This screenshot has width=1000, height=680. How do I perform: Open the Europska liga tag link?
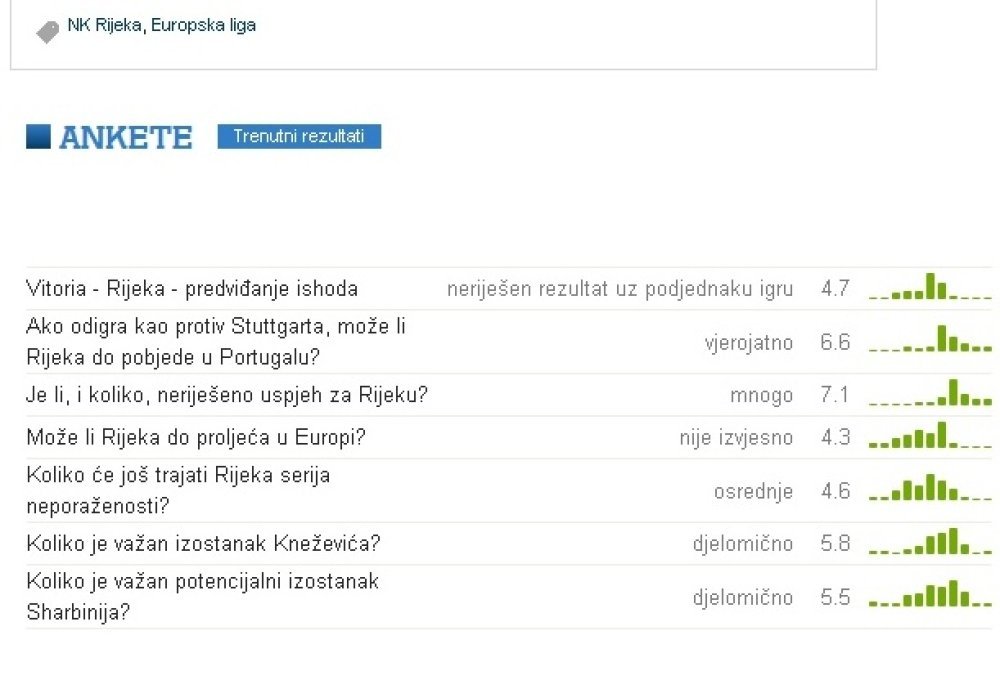click(x=203, y=26)
